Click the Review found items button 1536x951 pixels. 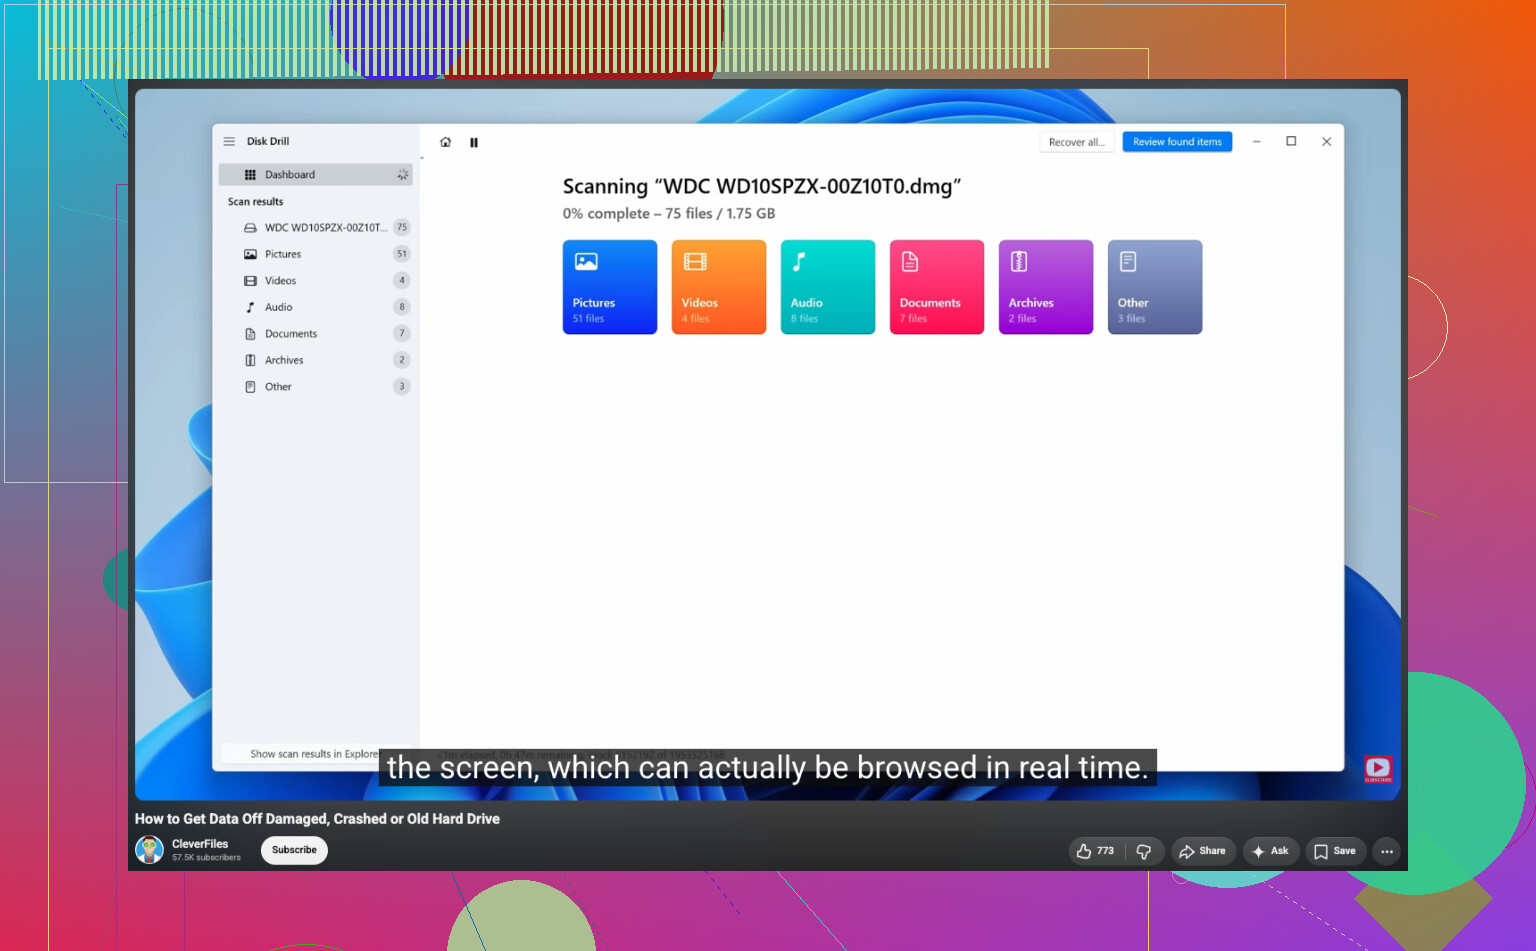tap(1177, 142)
